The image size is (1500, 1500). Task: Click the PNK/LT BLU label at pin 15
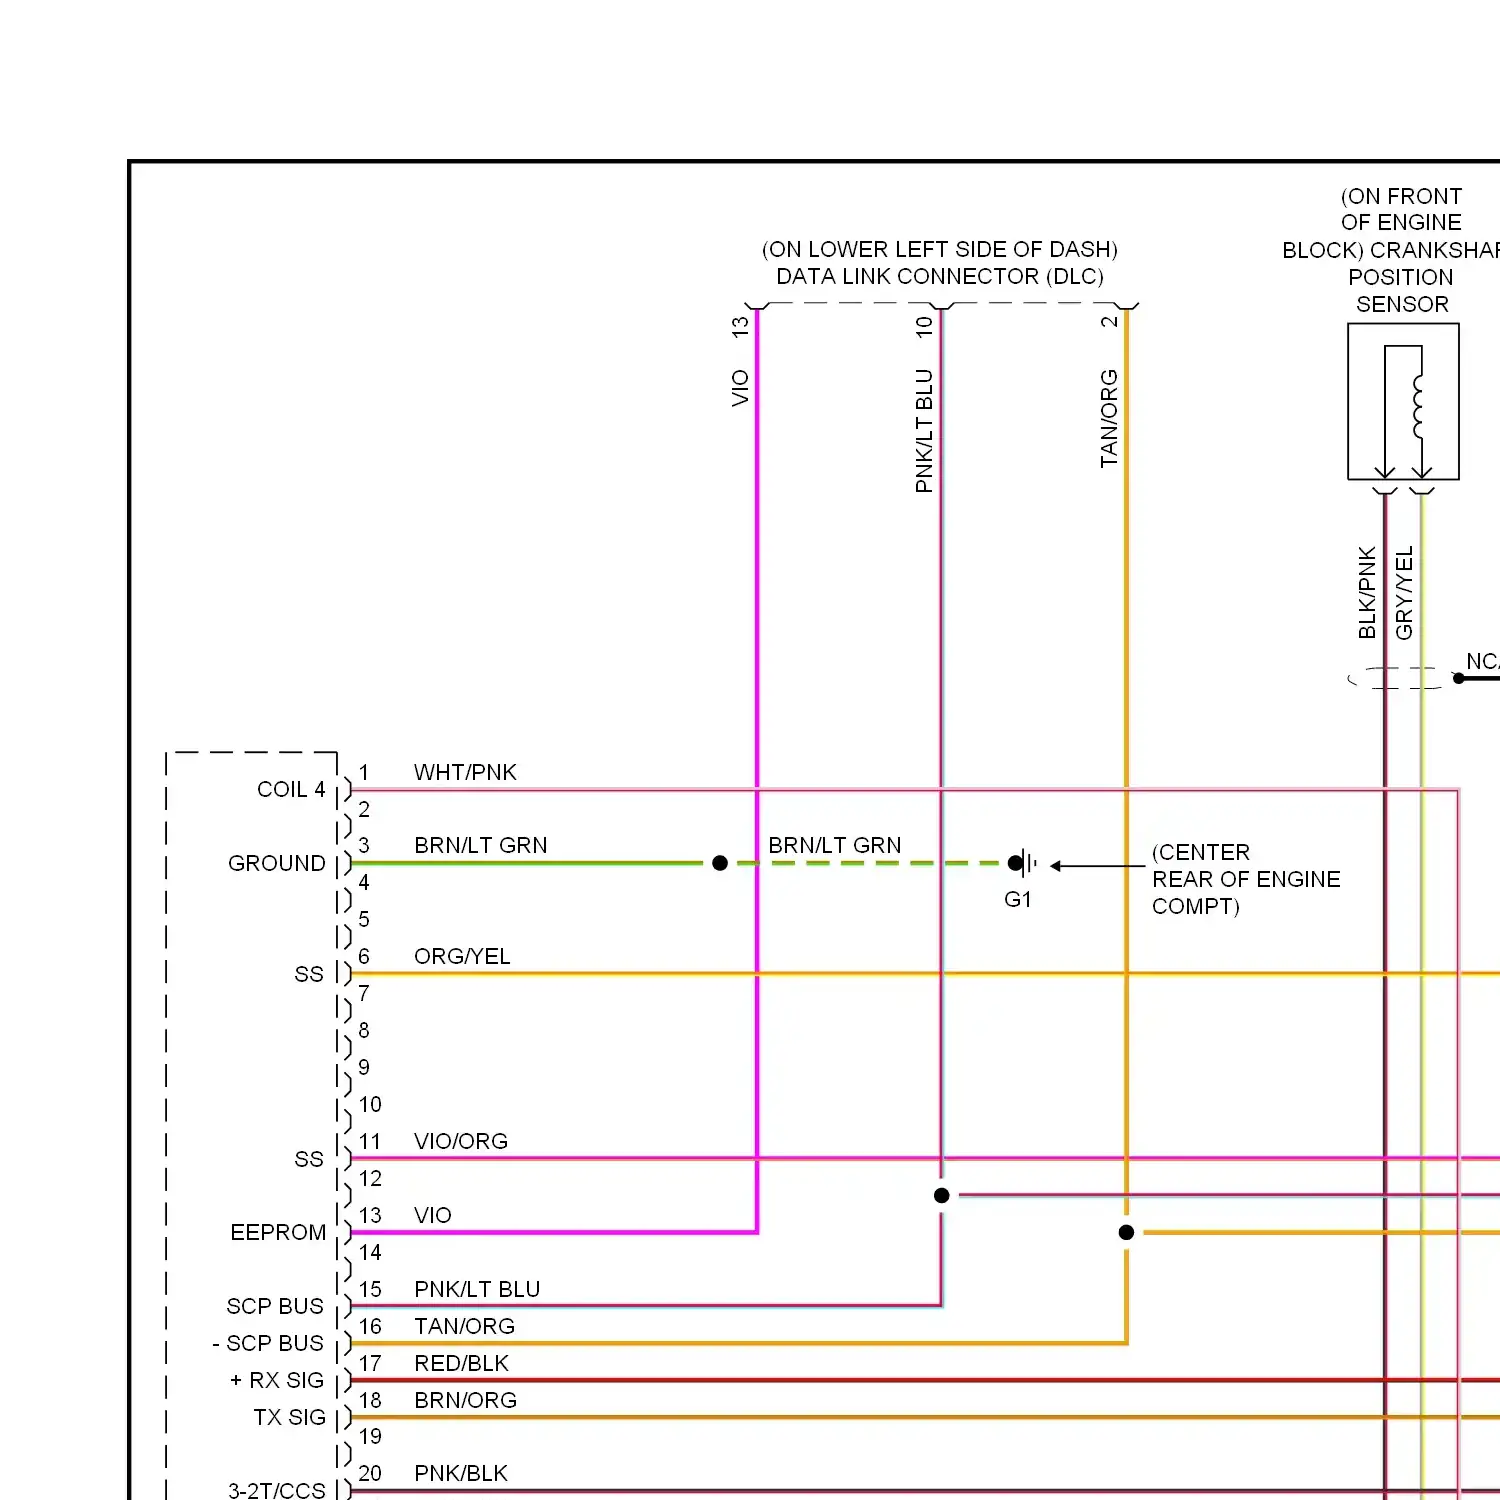pyautogui.click(x=477, y=1289)
